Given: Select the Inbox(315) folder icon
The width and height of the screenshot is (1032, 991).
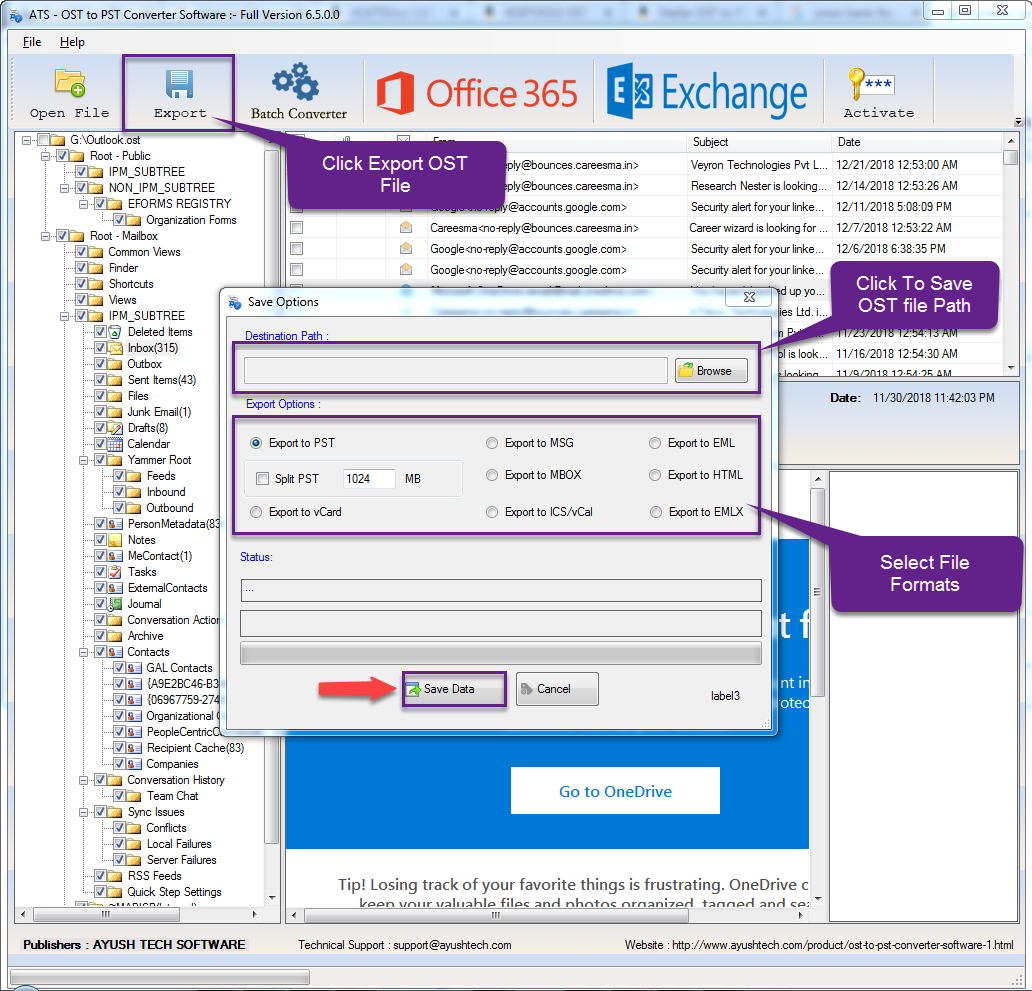Looking at the screenshot, I should click(x=116, y=348).
